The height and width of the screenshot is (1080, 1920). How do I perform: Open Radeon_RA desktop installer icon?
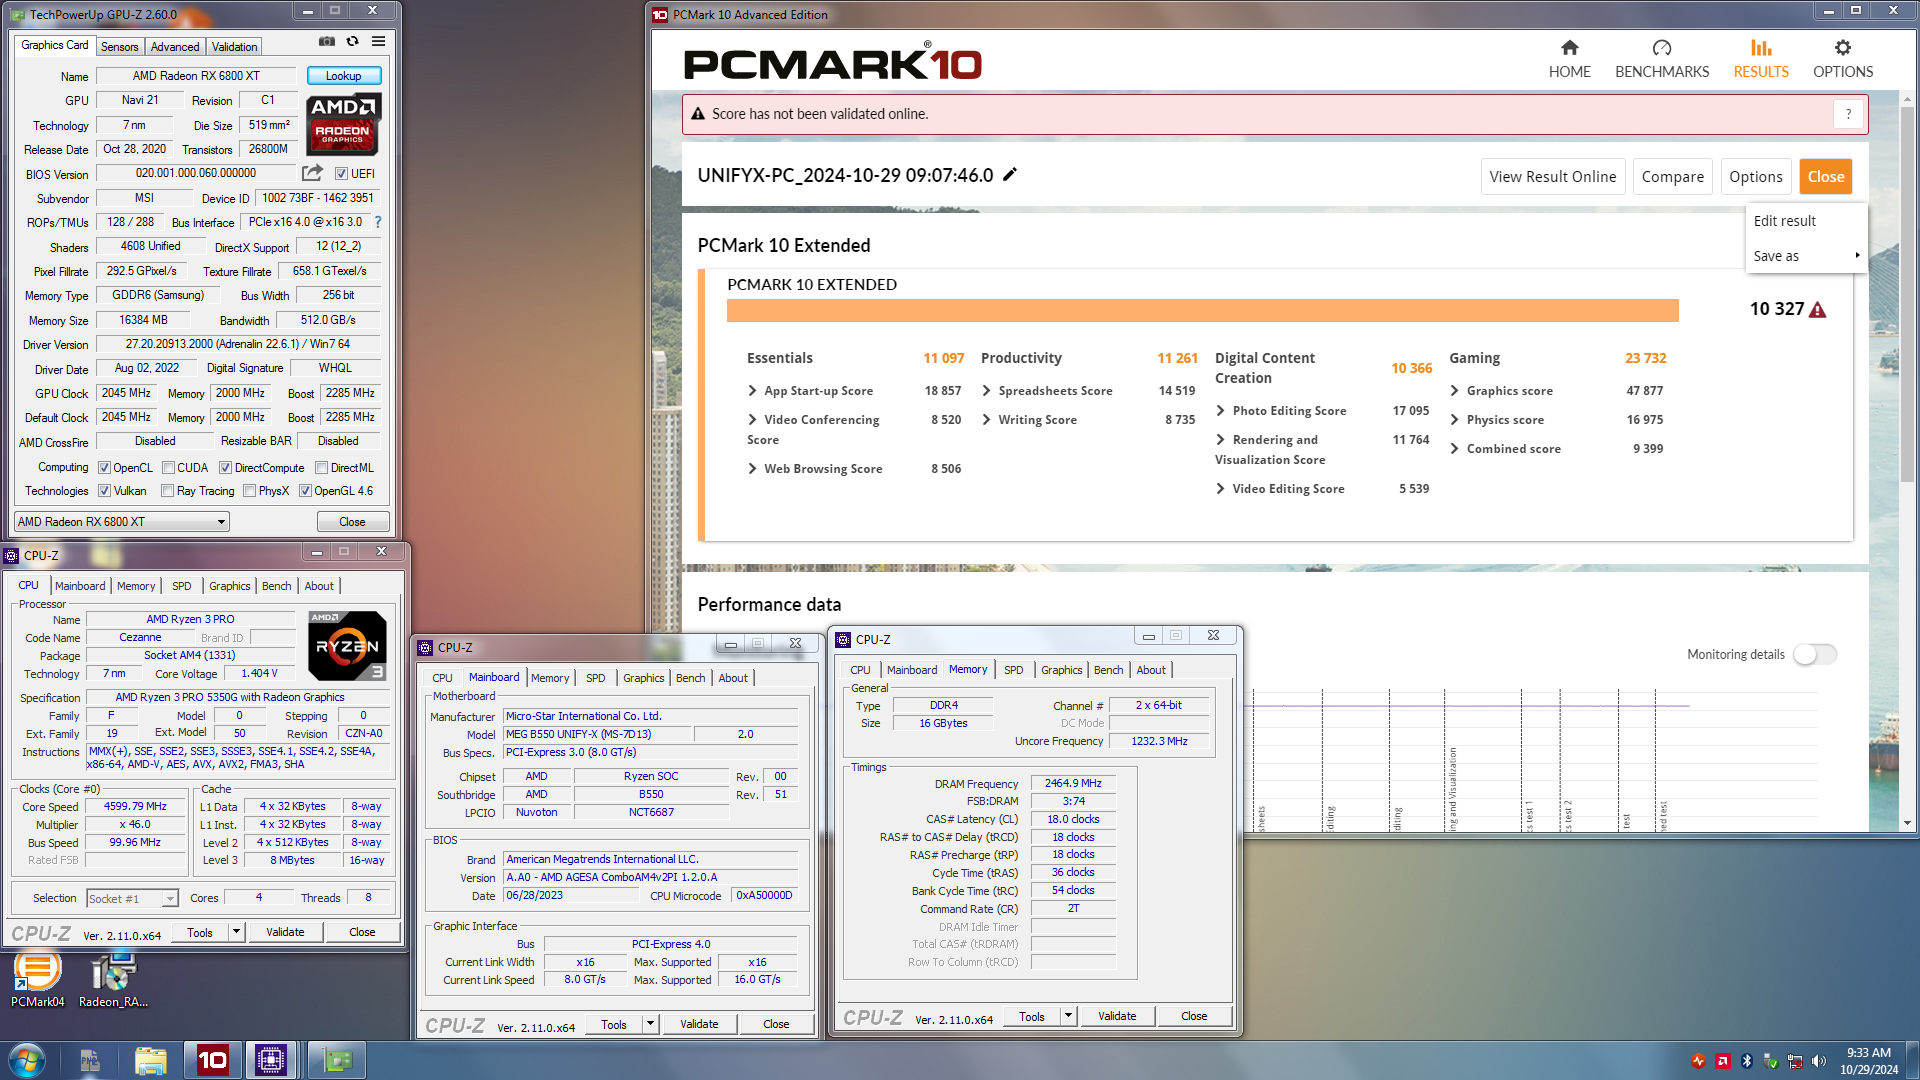click(x=113, y=980)
